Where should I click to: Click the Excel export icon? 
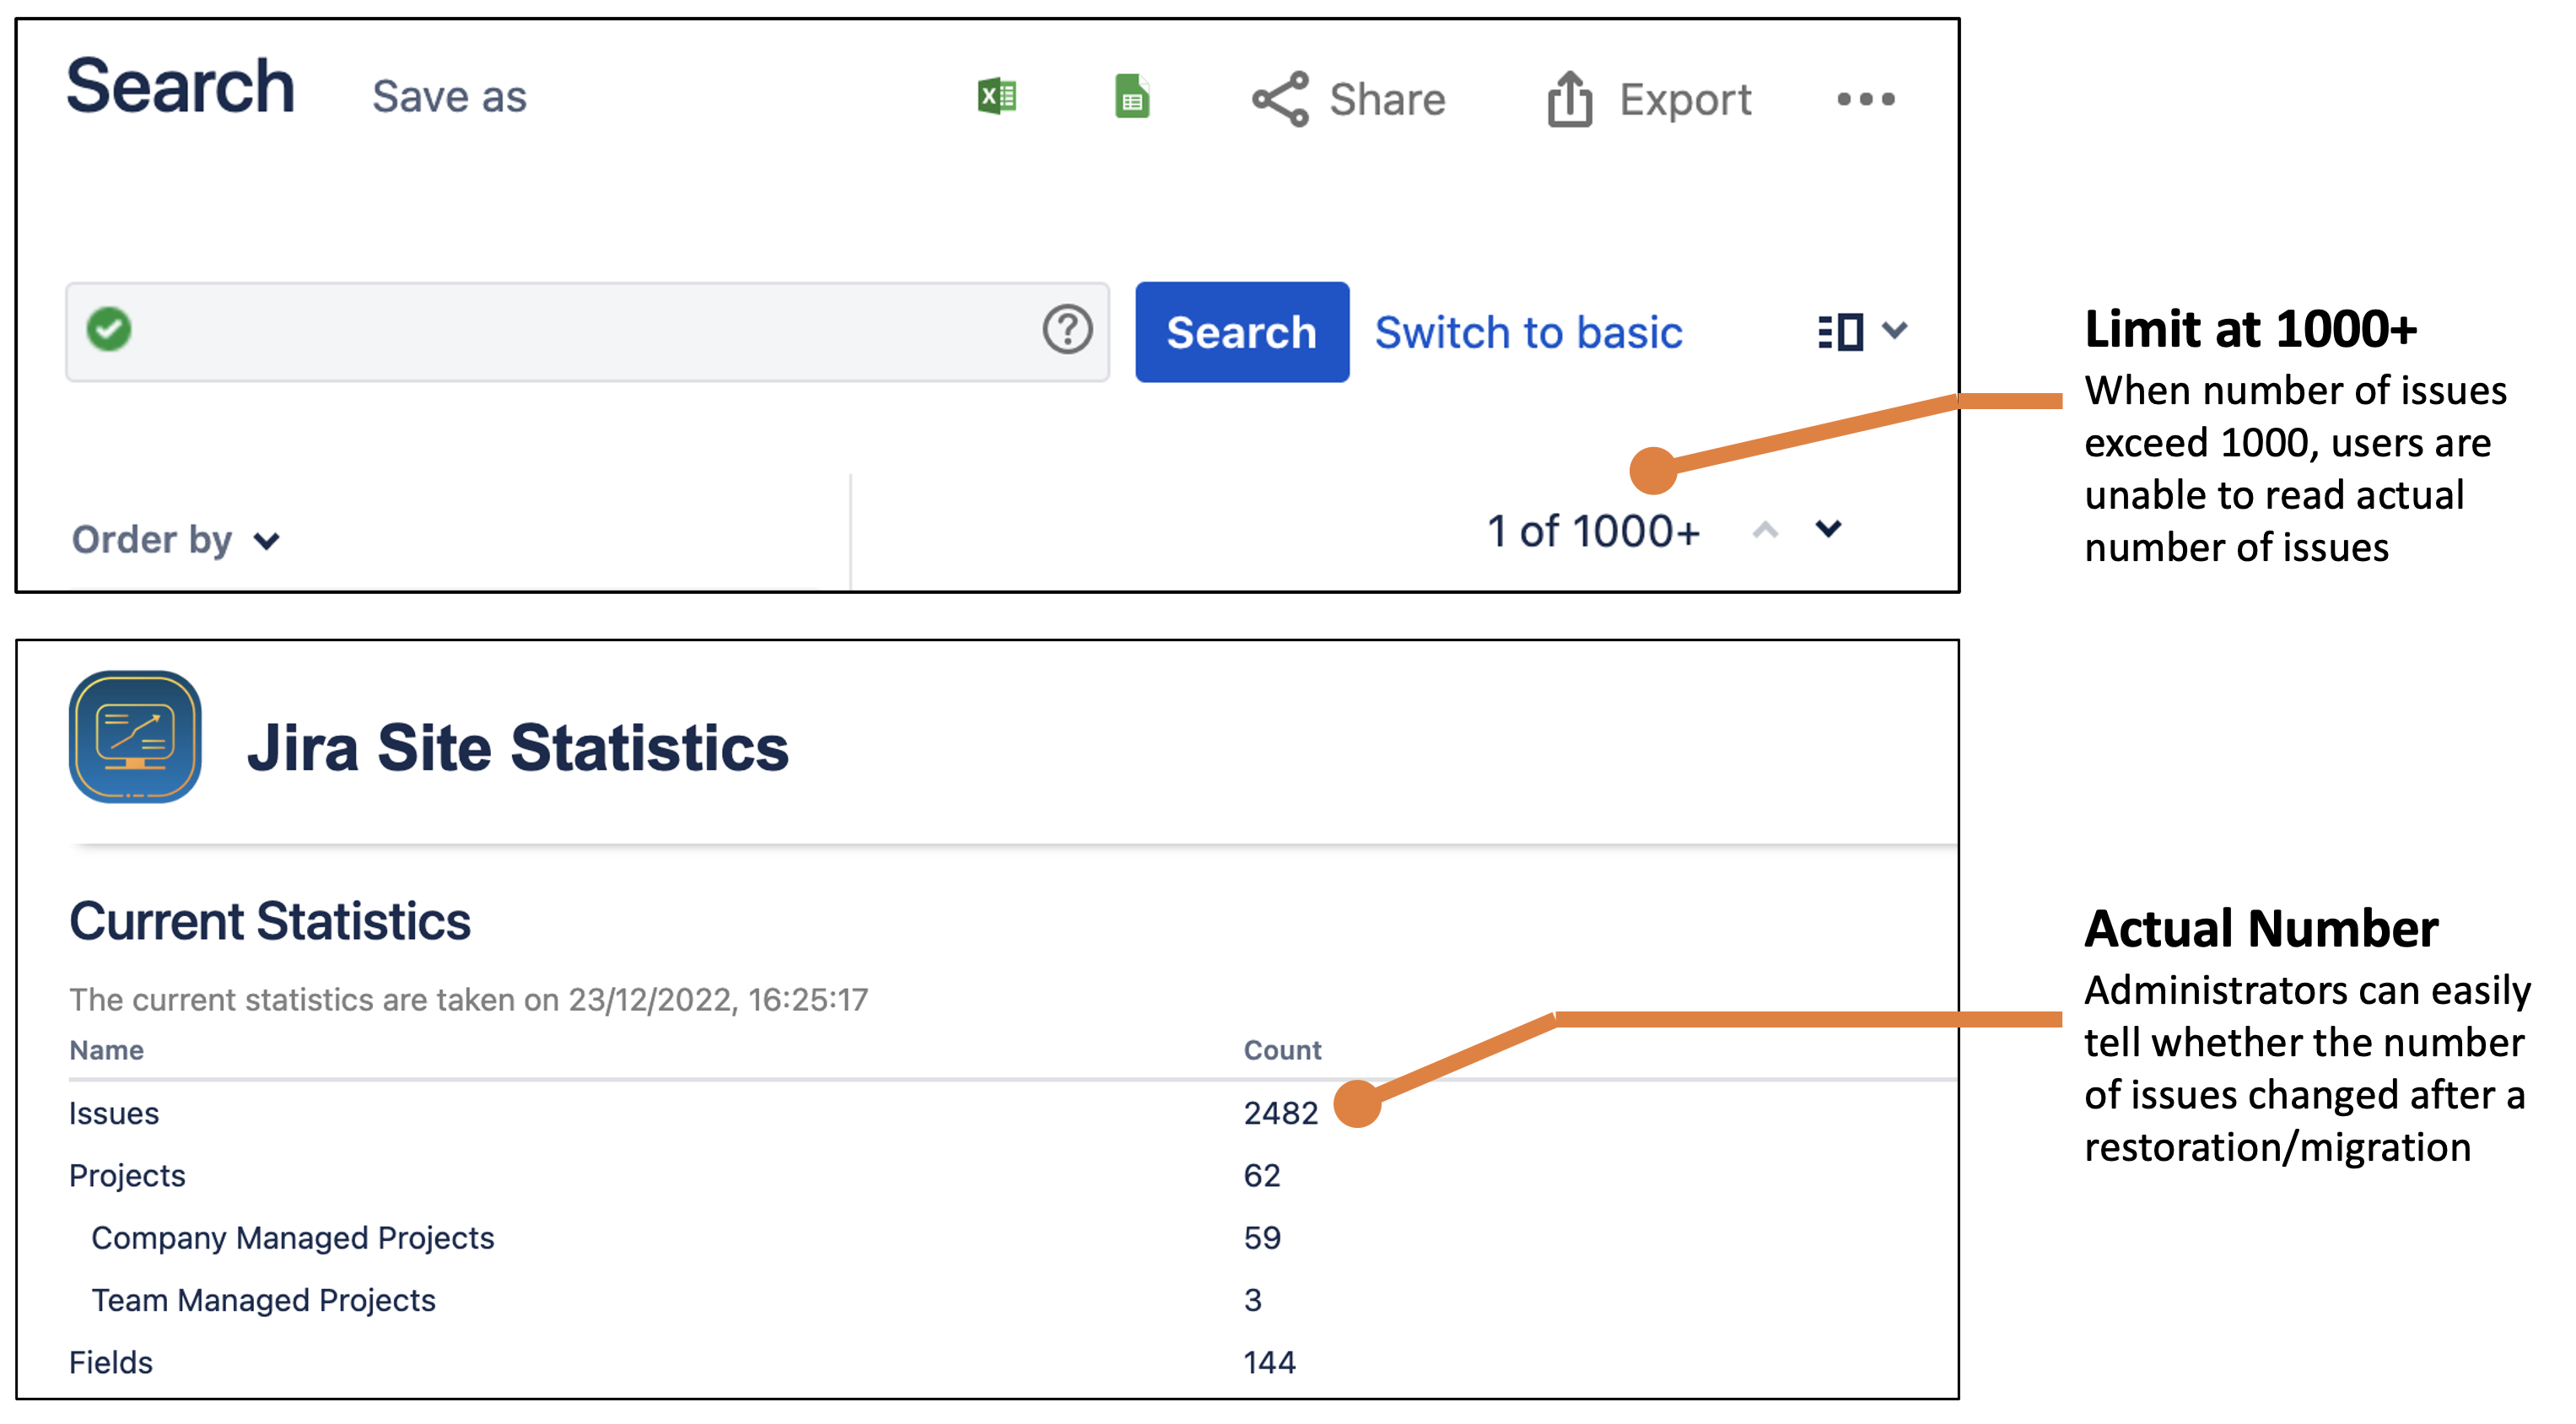click(996, 97)
